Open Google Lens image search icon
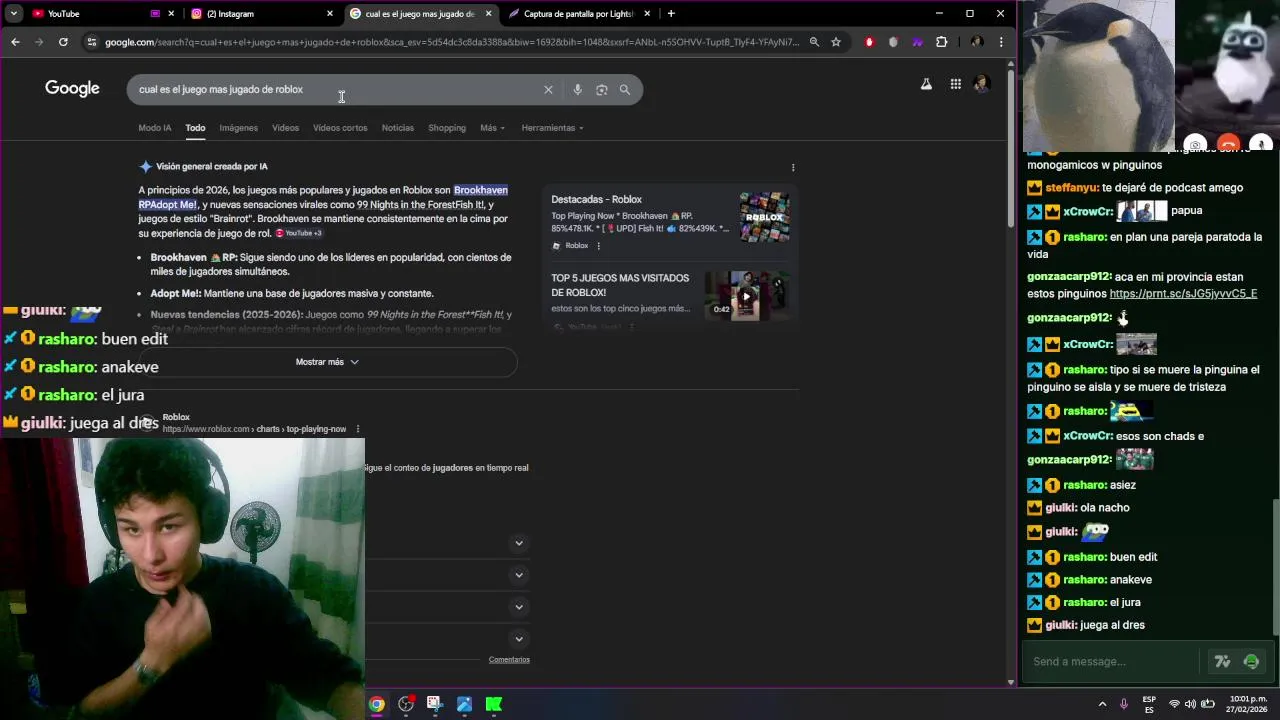This screenshot has height=720, width=1280. [x=601, y=90]
